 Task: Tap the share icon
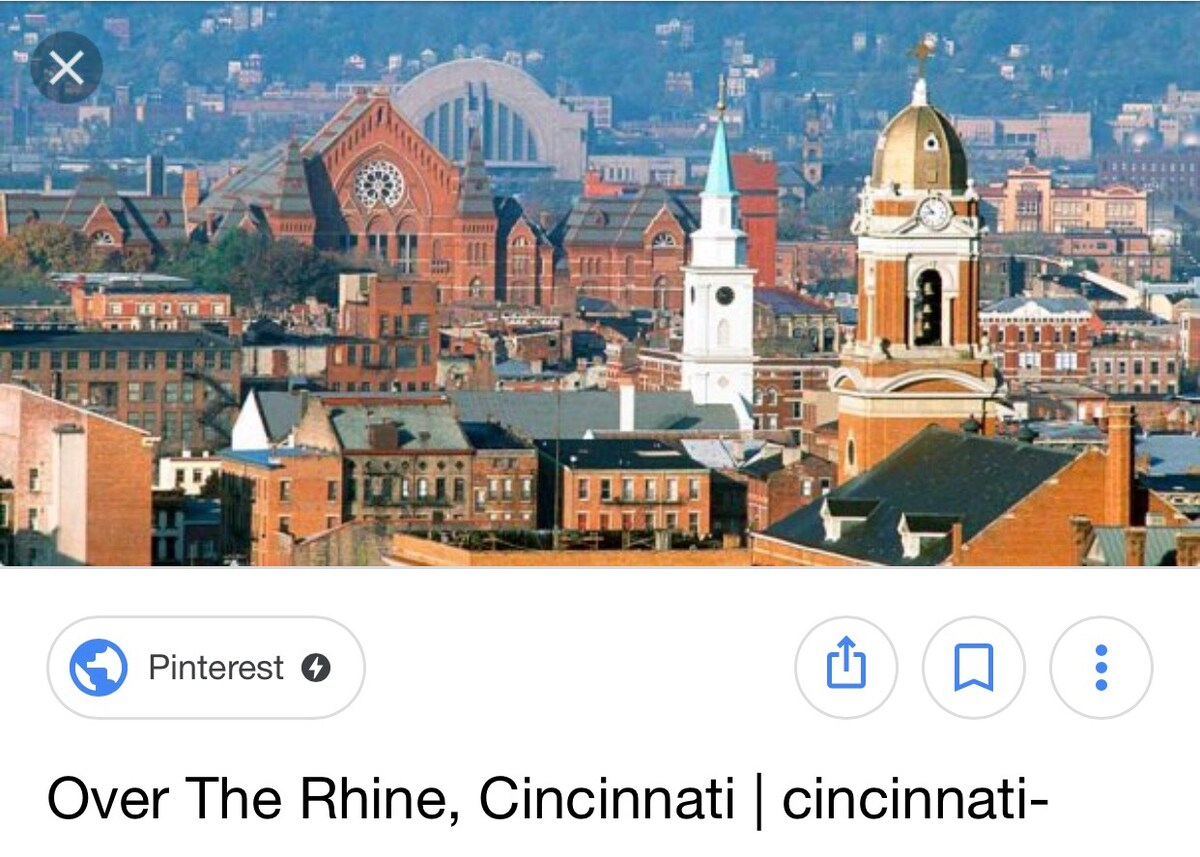tap(846, 666)
